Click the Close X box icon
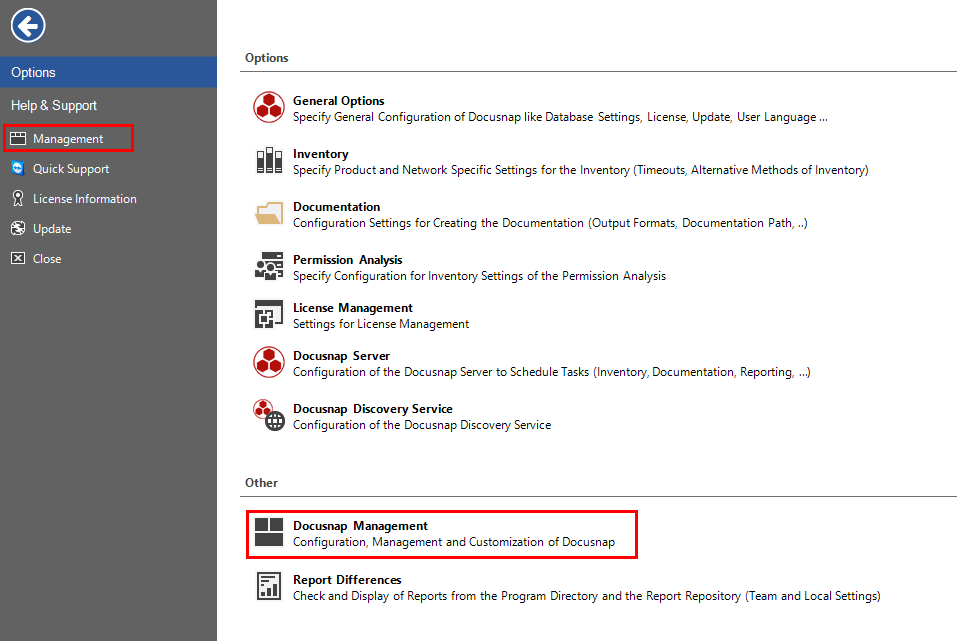Viewport: 957px width, 641px height. [x=18, y=258]
